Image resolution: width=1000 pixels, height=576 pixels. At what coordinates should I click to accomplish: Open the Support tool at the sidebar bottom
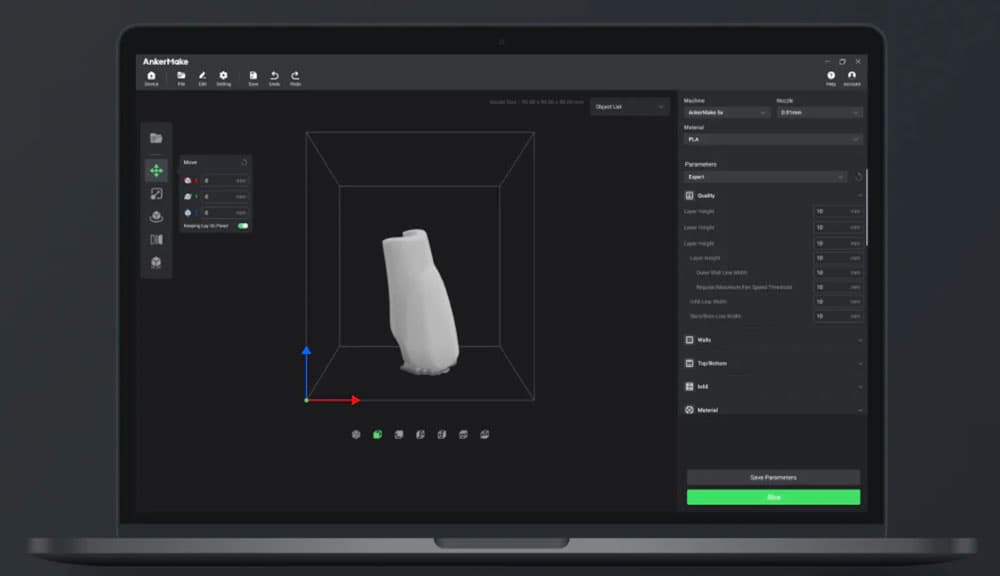156,262
